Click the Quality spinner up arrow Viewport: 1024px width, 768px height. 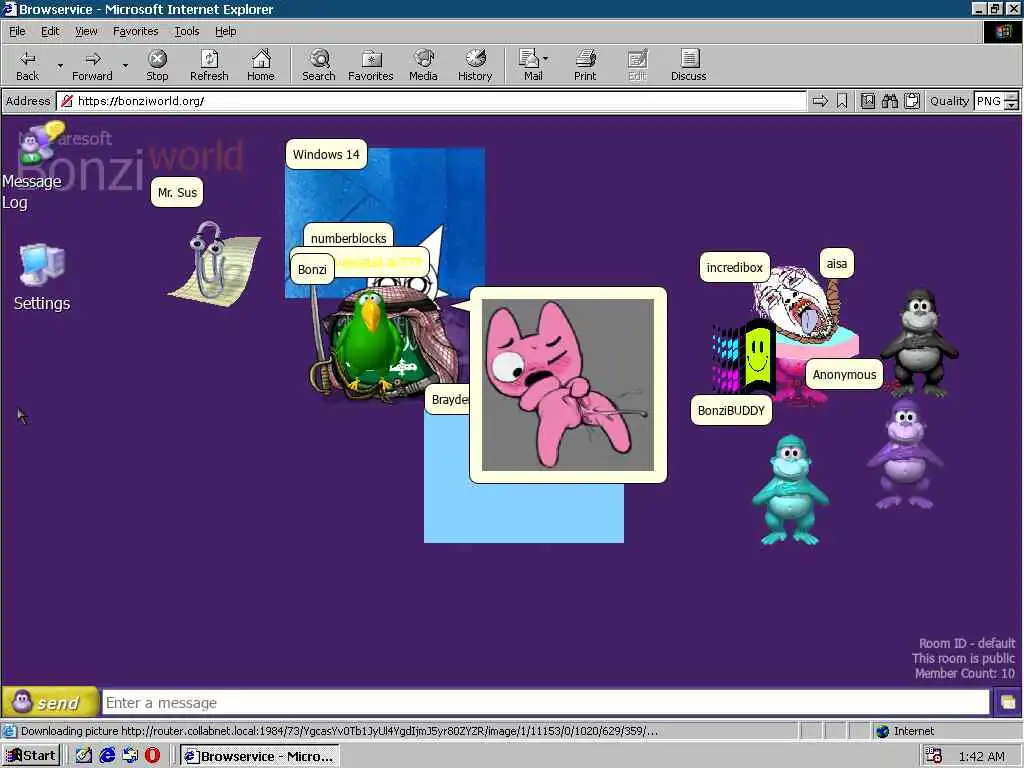click(x=1012, y=97)
